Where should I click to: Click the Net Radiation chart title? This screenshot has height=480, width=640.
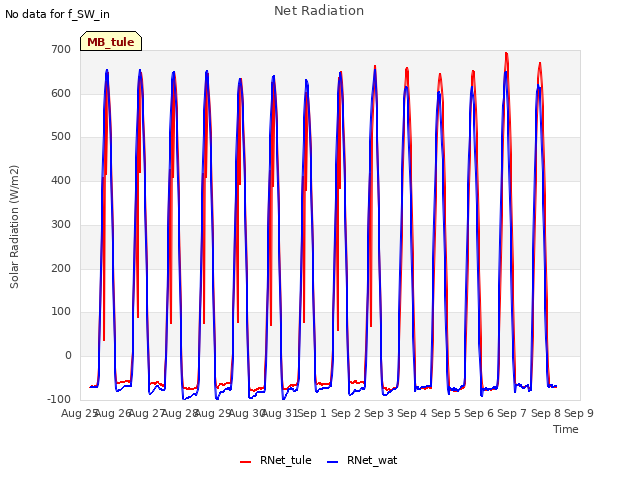[319, 11]
